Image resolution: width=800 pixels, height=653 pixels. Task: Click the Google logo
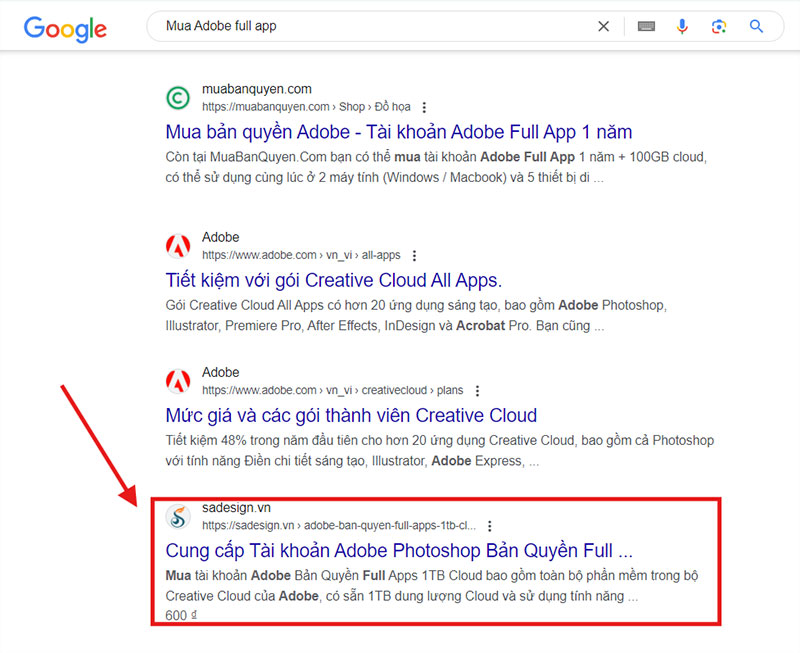[65, 29]
